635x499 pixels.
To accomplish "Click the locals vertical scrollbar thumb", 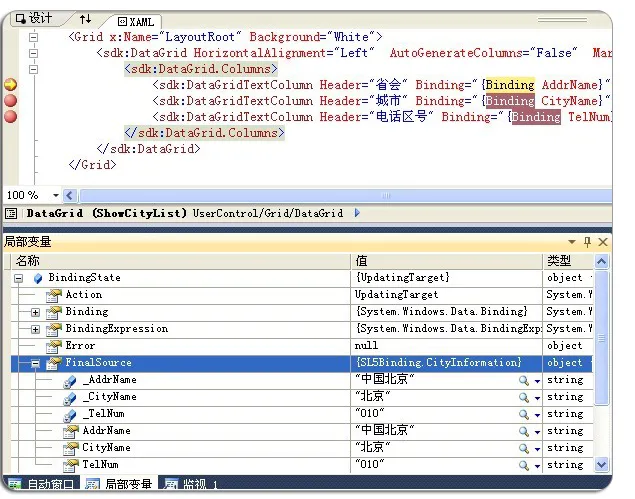I will pos(601,337).
